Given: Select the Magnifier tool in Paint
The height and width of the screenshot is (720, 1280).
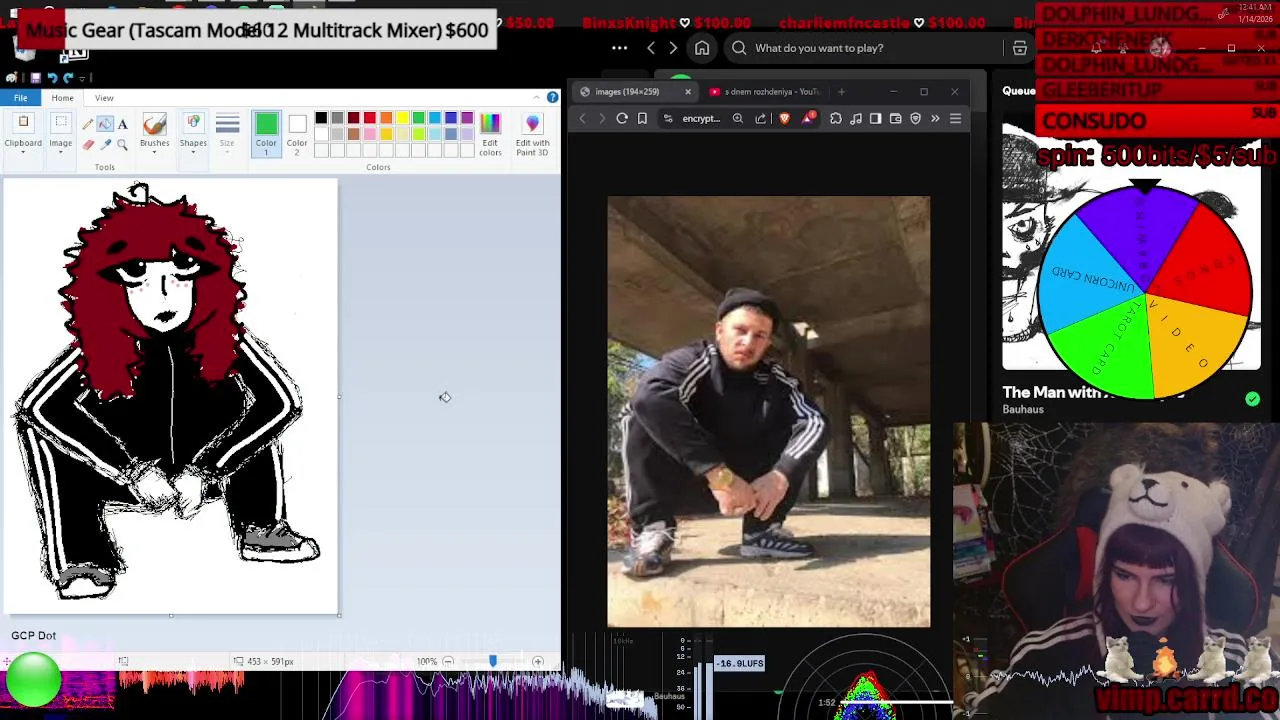Looking at the screenshot, I should point(122,144).
